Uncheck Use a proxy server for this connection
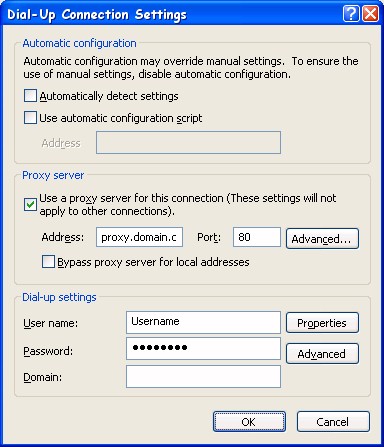The height and width of the screenshot is (447, 384). [30, 204]
